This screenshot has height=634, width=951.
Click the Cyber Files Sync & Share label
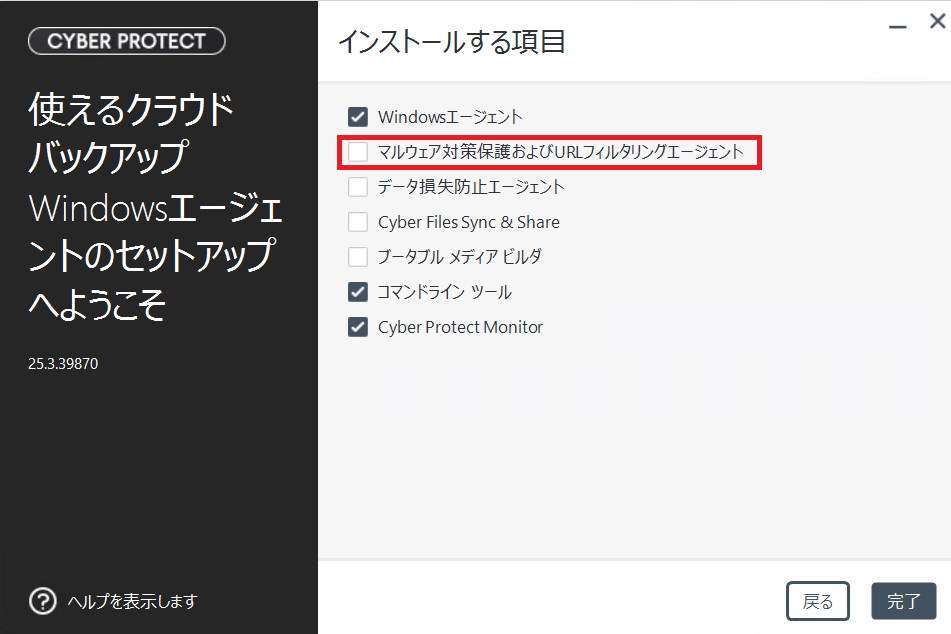point(469,222)
